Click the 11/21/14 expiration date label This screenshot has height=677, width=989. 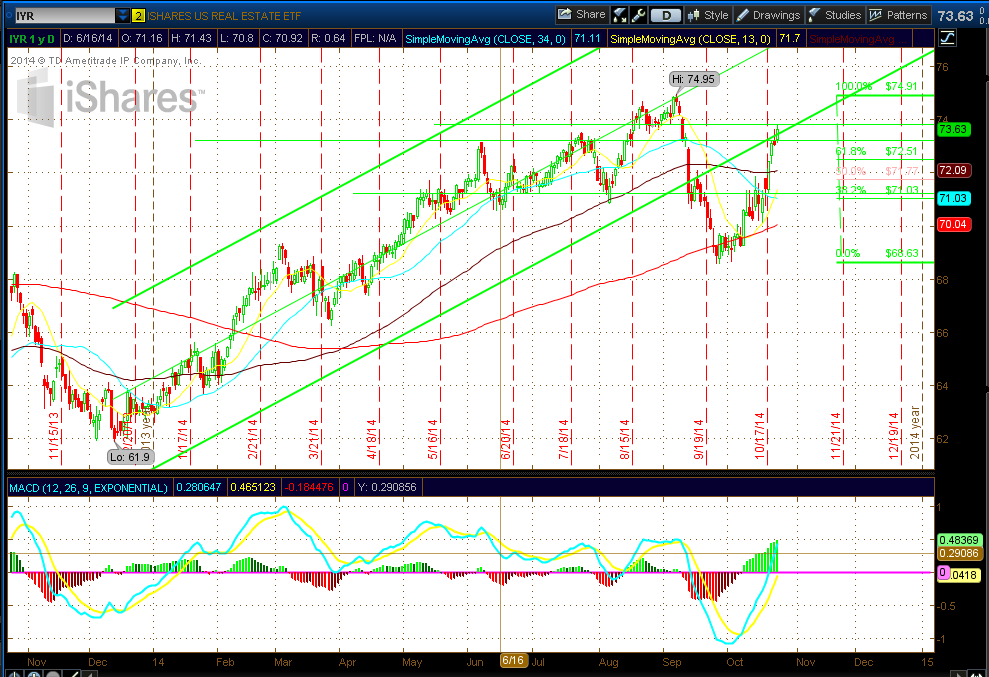click(836, 436)
